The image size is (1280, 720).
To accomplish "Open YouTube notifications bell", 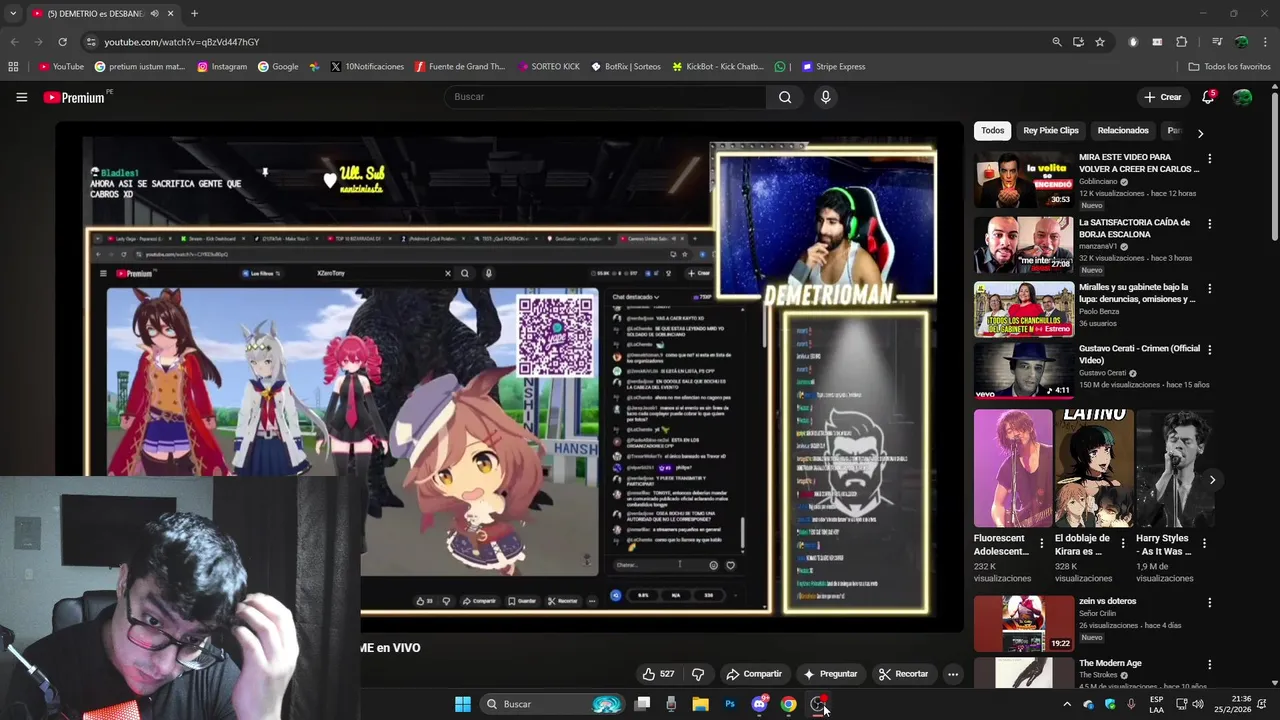I will (x=1208, y=97).
